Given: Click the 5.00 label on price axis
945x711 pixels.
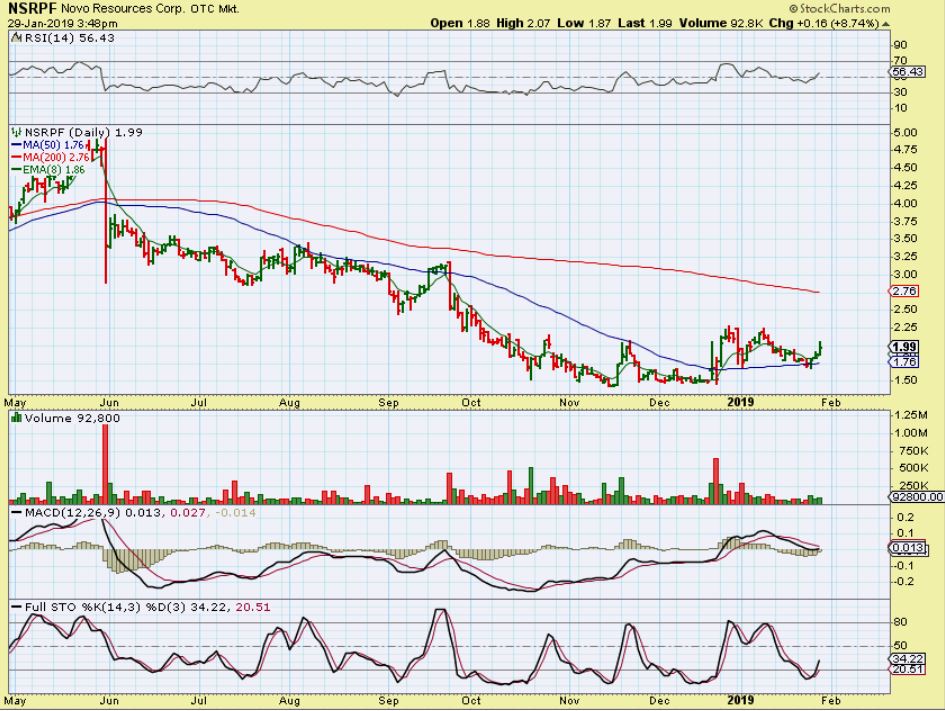Looking at the screenshot, I should pos(906,133).
